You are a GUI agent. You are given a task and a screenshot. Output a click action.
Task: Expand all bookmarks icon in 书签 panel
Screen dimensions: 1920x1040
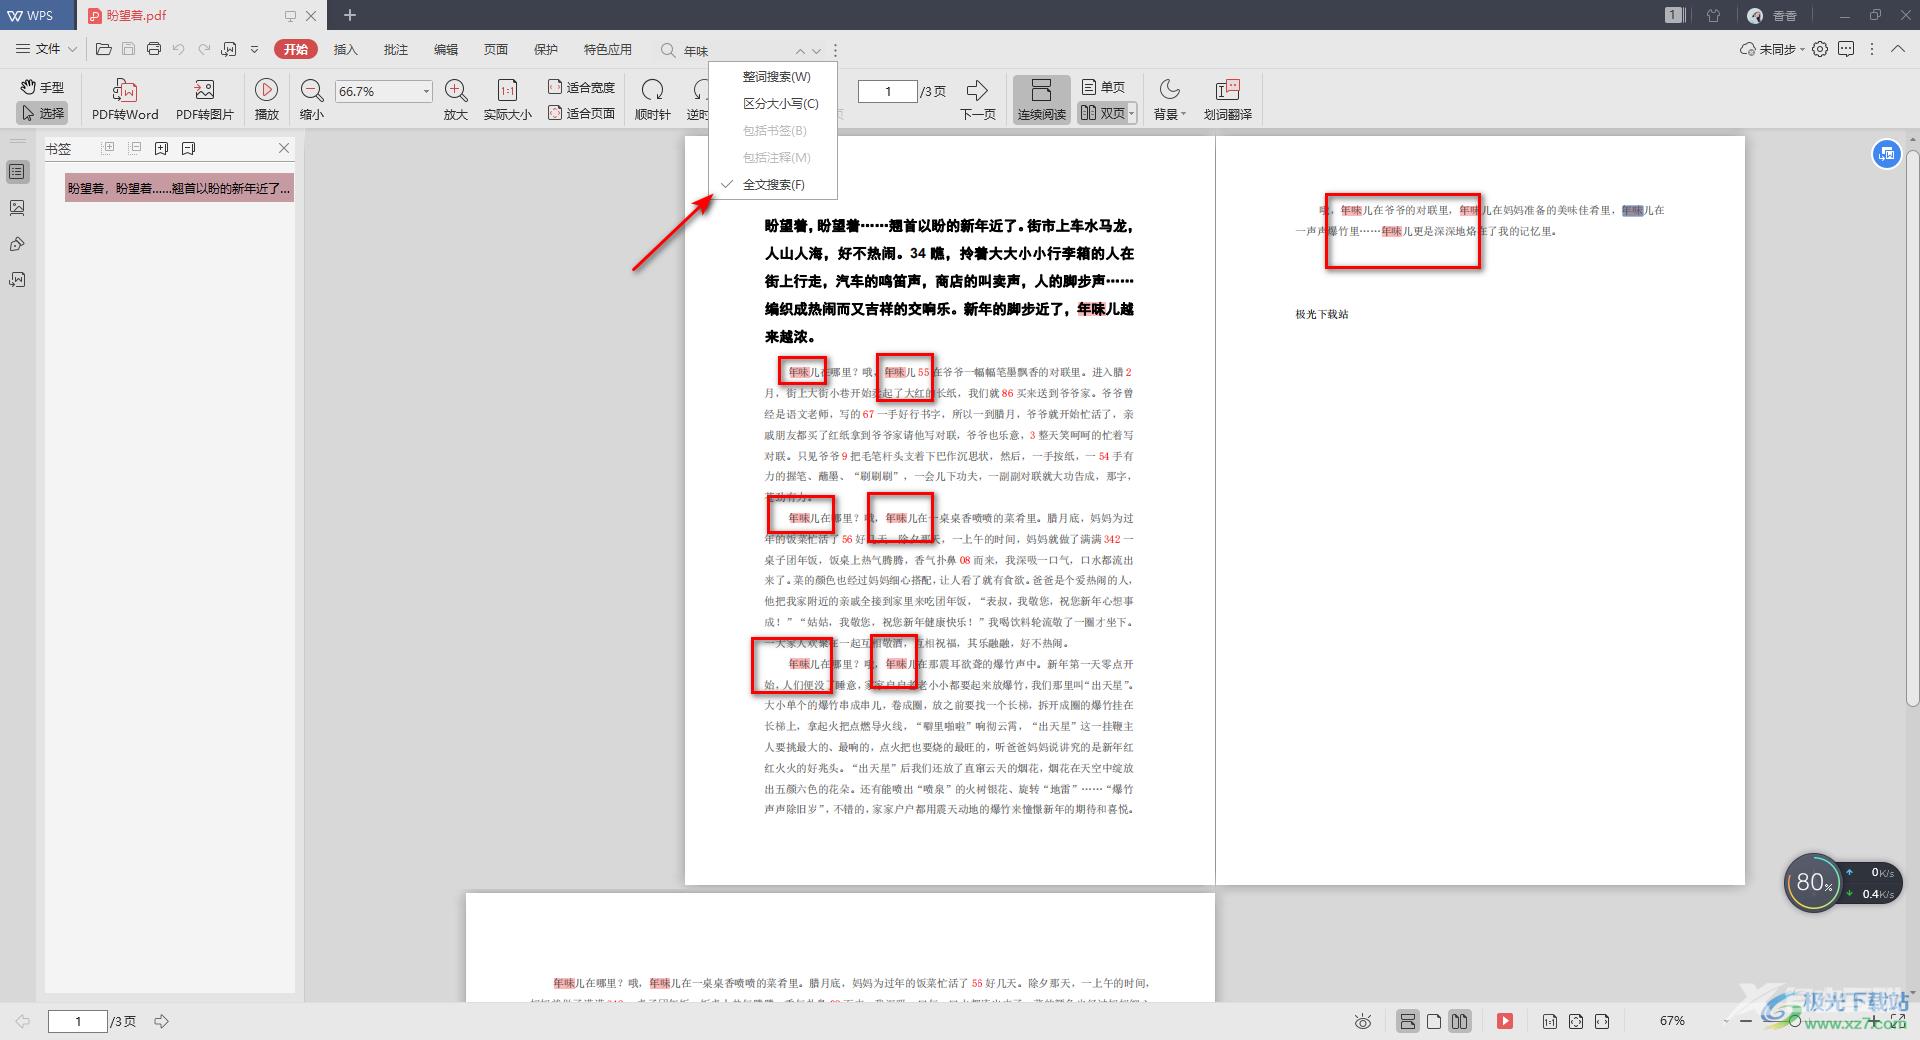(x=108, y=148)
